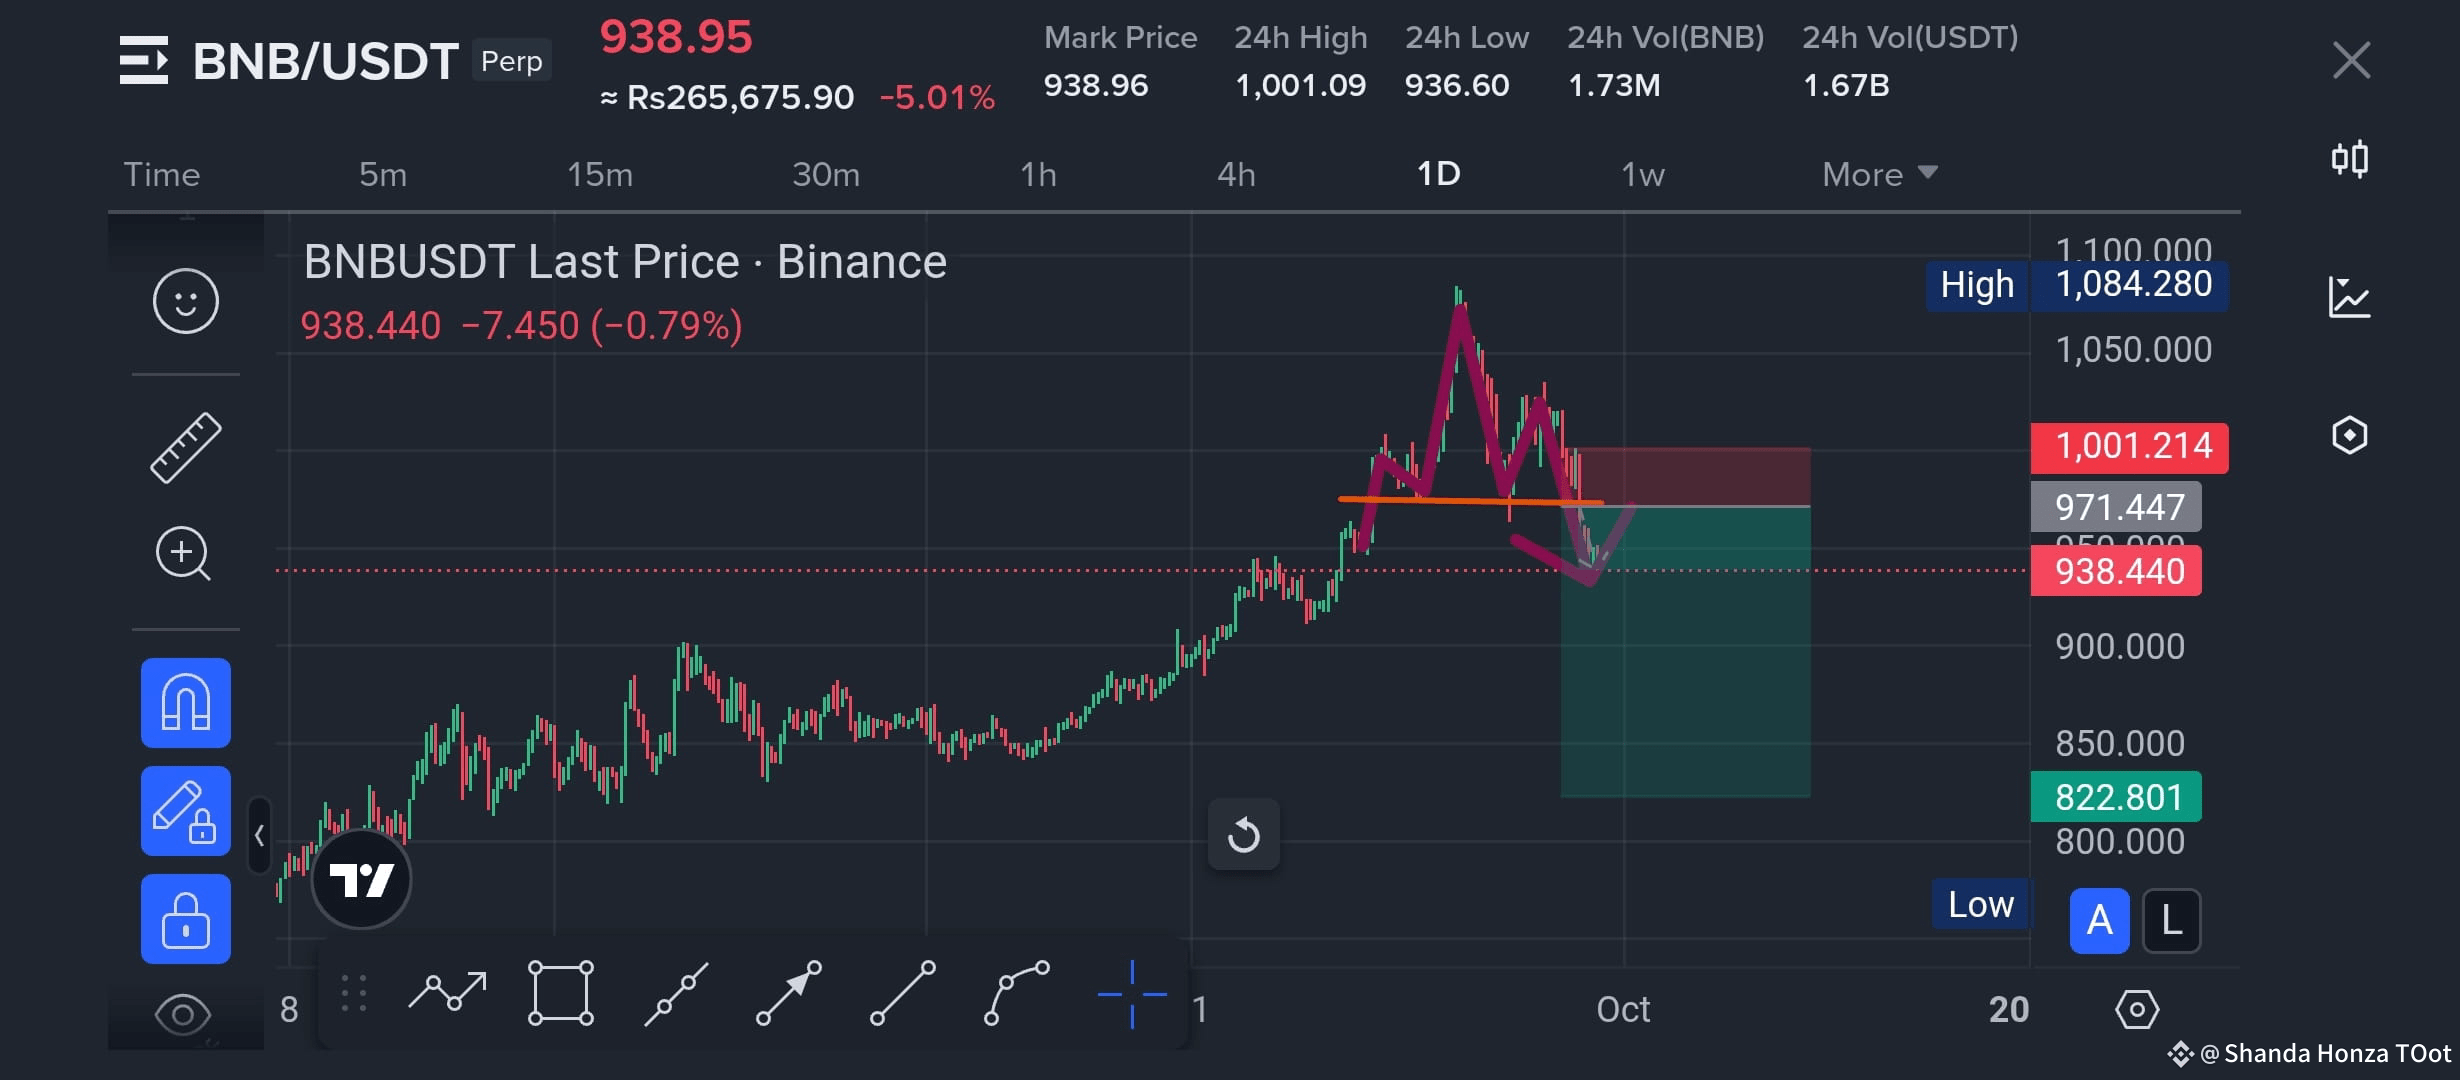Click the -5.01% change value

click(x=937, y=97)
